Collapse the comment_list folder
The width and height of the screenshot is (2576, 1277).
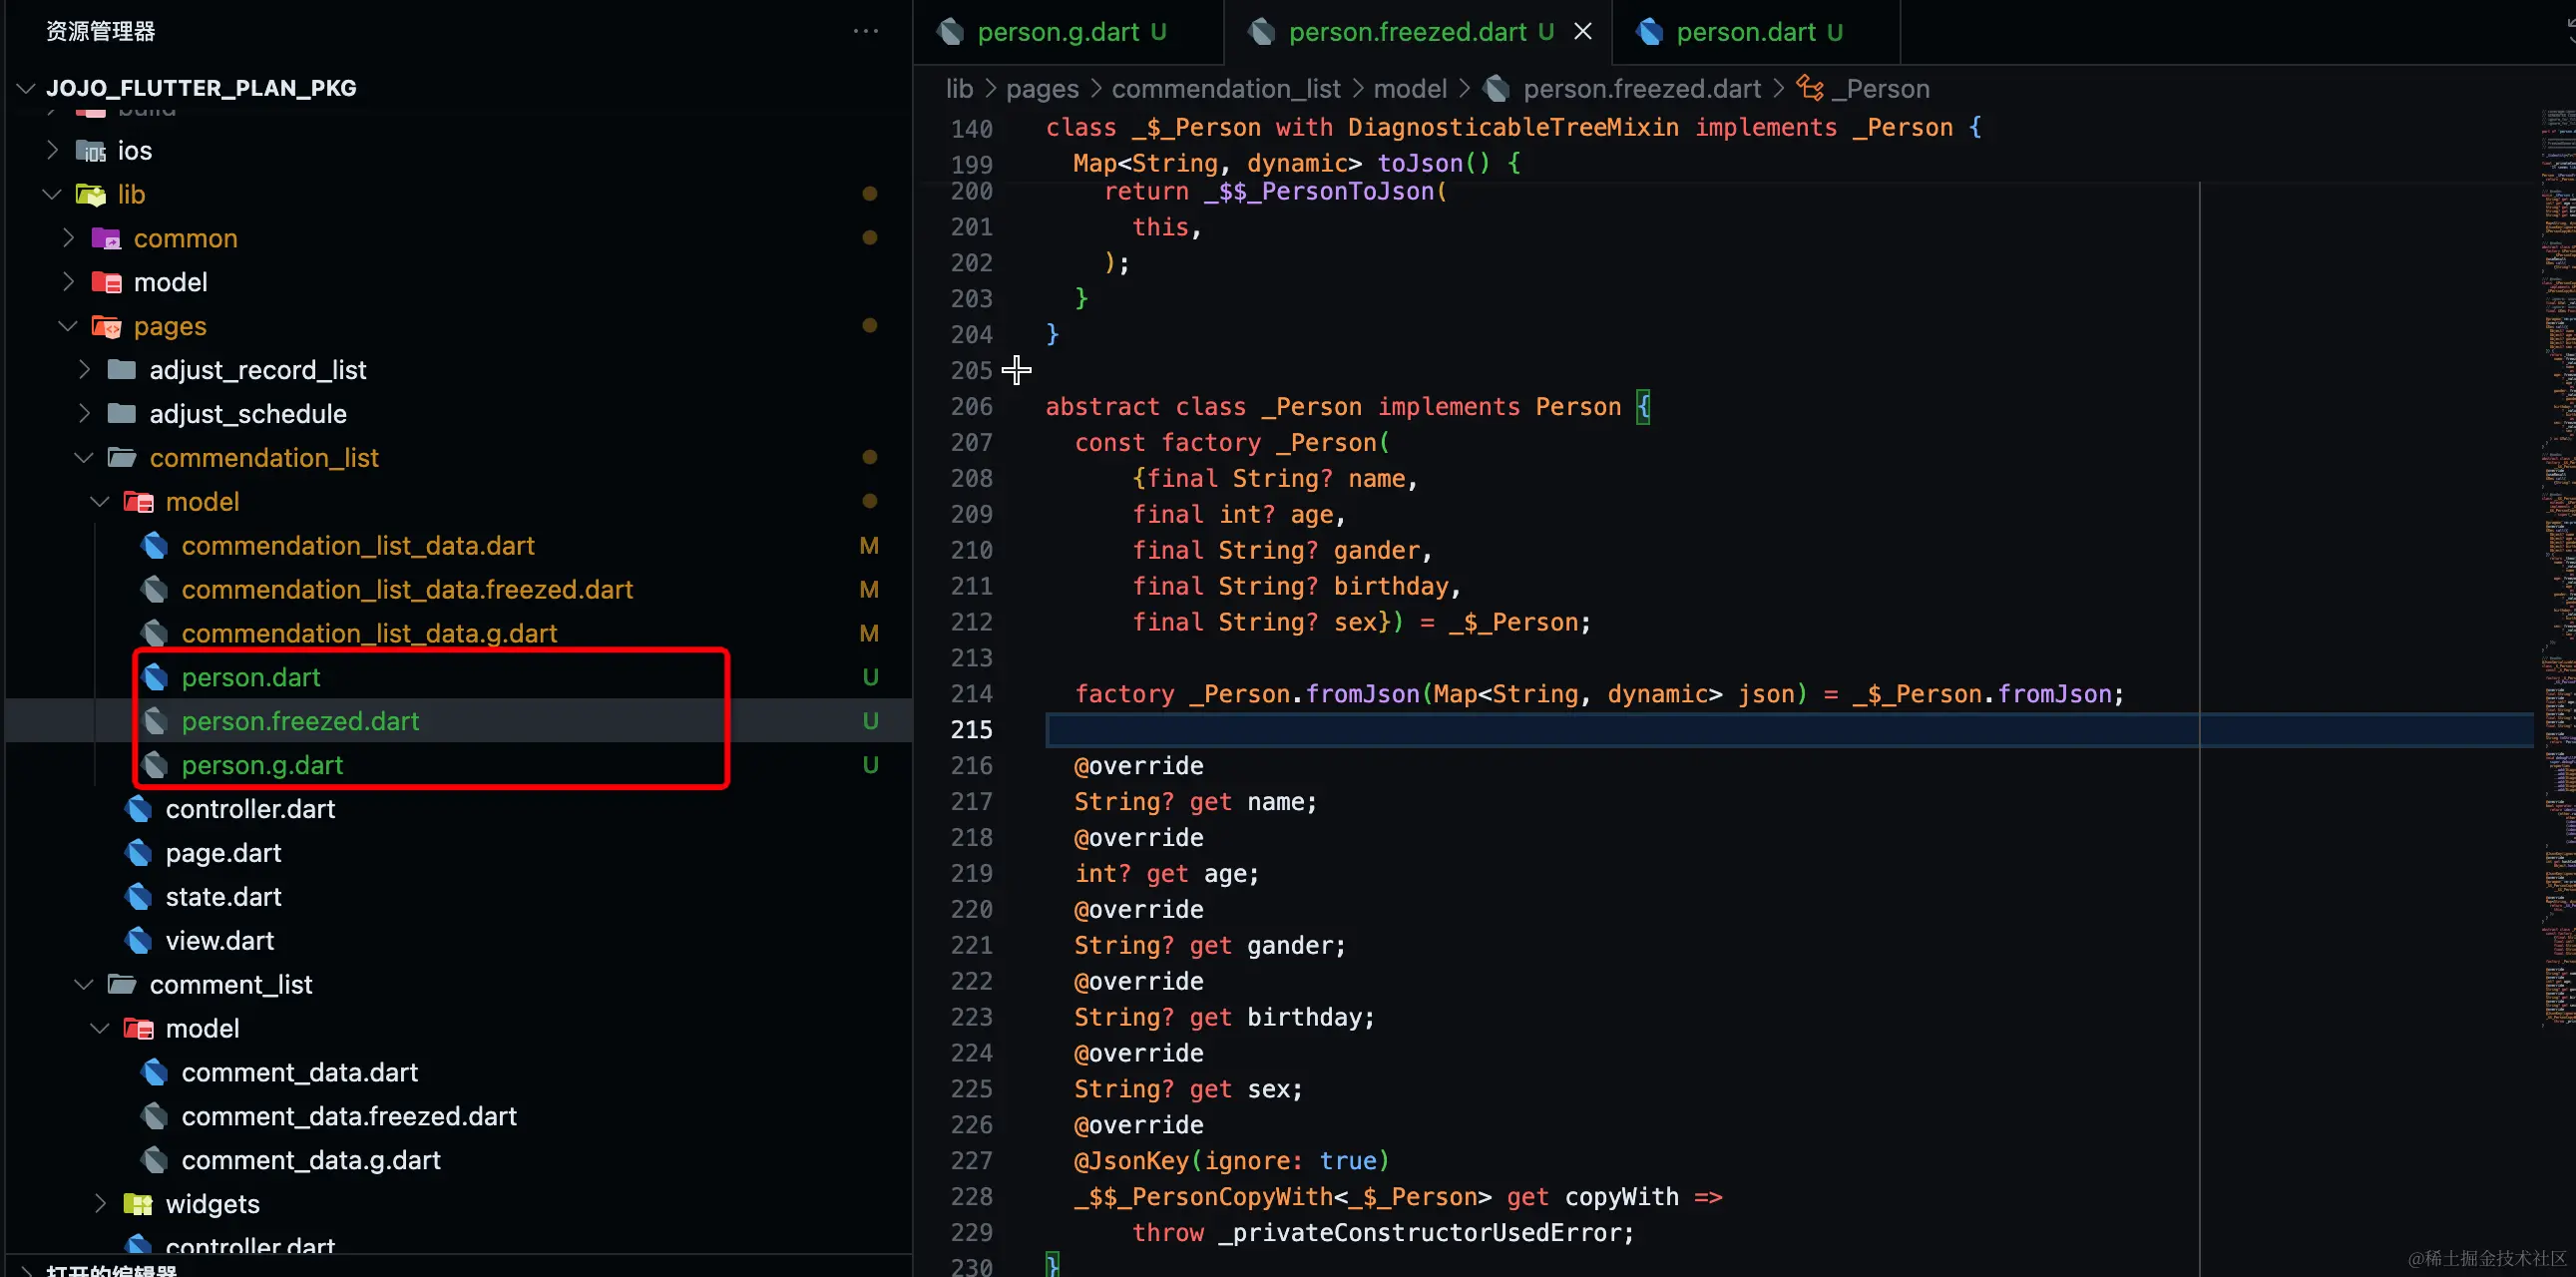pos(84,985)
